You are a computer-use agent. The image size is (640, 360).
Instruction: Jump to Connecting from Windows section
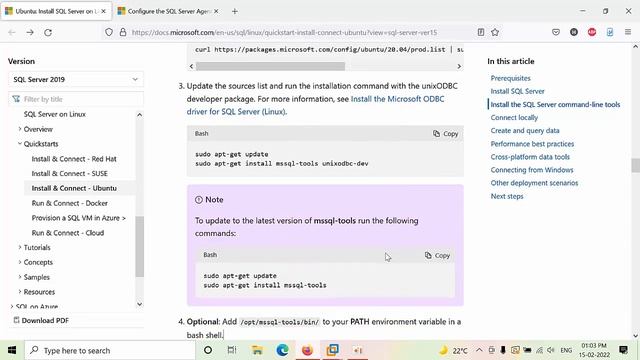532,170
